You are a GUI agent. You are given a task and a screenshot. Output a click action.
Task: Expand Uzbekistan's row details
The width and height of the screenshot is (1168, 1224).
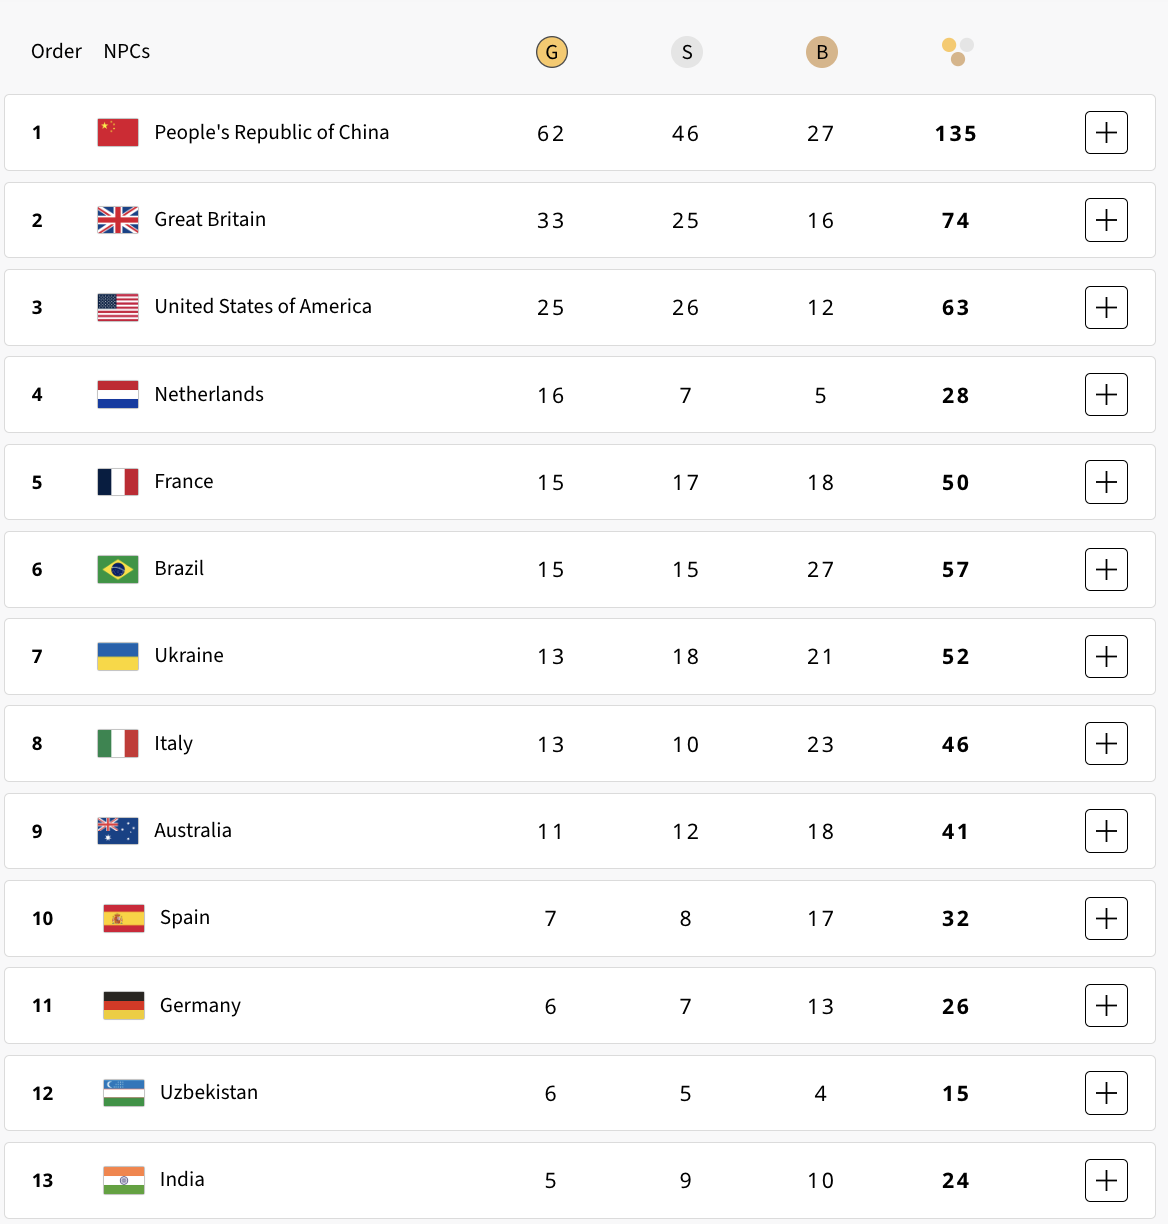[1106, 1093]
